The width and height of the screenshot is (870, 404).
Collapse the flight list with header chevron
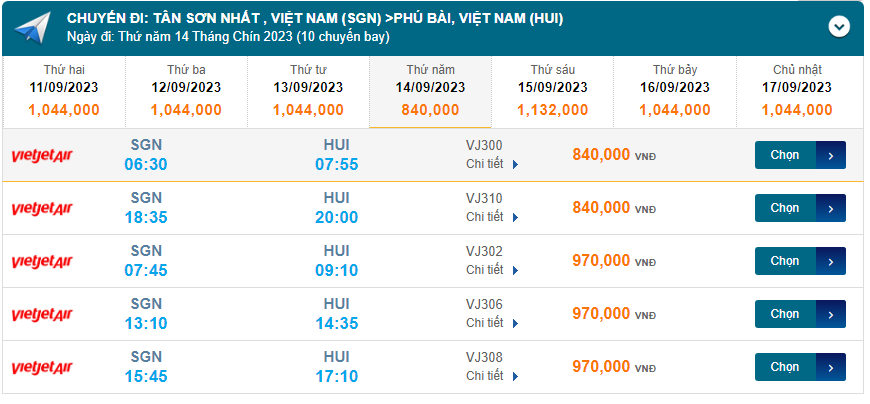coord(838,27)
